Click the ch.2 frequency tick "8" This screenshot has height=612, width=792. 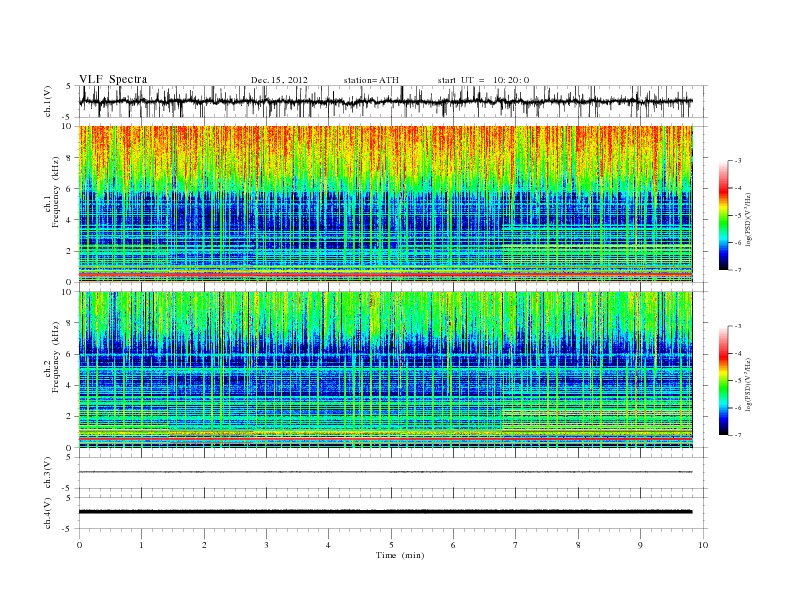pos(69,323)
